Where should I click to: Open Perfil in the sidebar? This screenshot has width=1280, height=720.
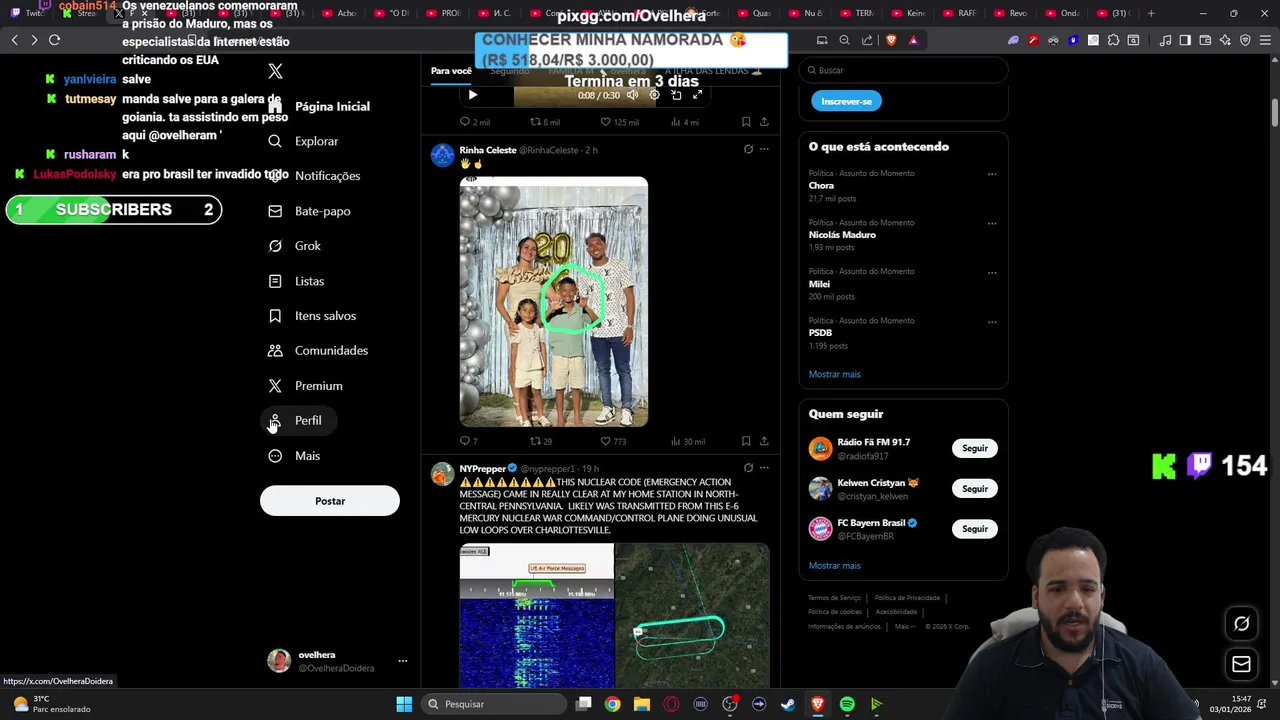[297, 421]
